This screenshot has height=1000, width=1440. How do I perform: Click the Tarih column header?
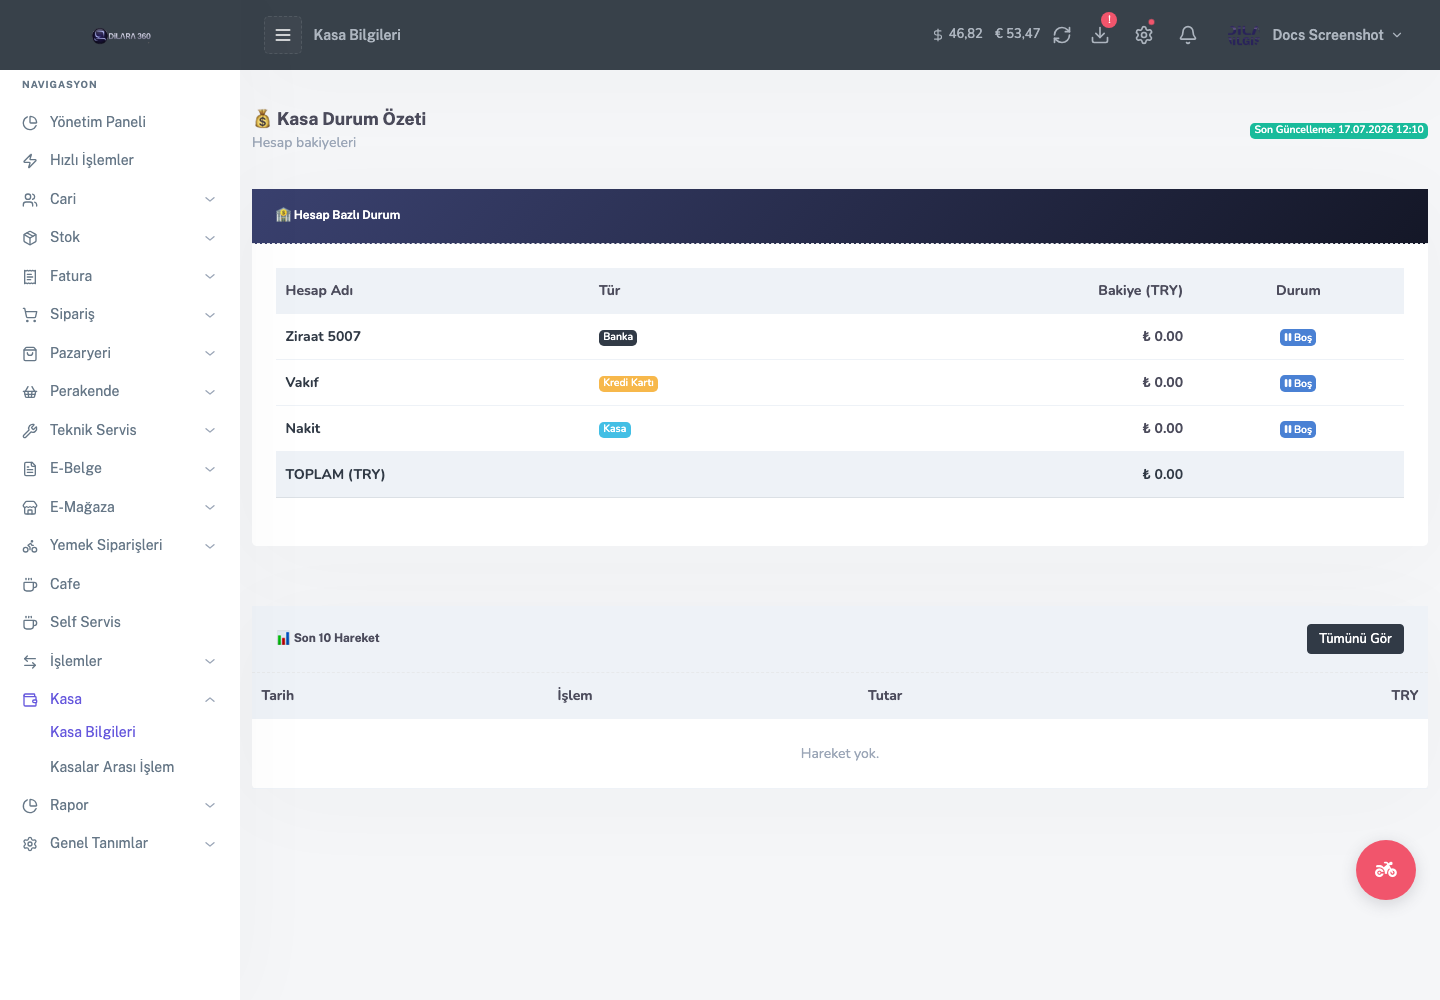278,695
